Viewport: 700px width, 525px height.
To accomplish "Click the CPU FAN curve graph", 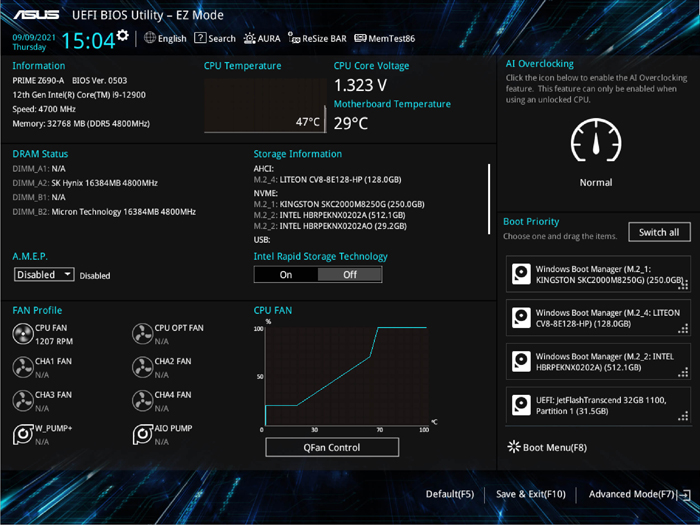I will point(346,376).
